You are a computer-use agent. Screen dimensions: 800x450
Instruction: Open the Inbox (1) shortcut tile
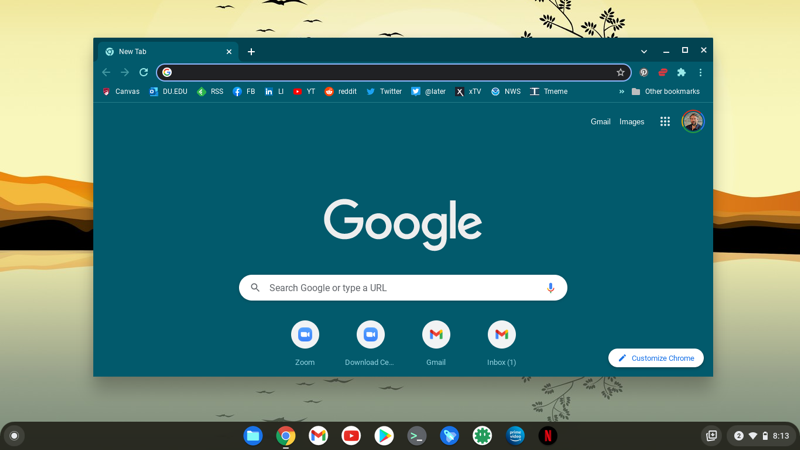tap(502, 343)
